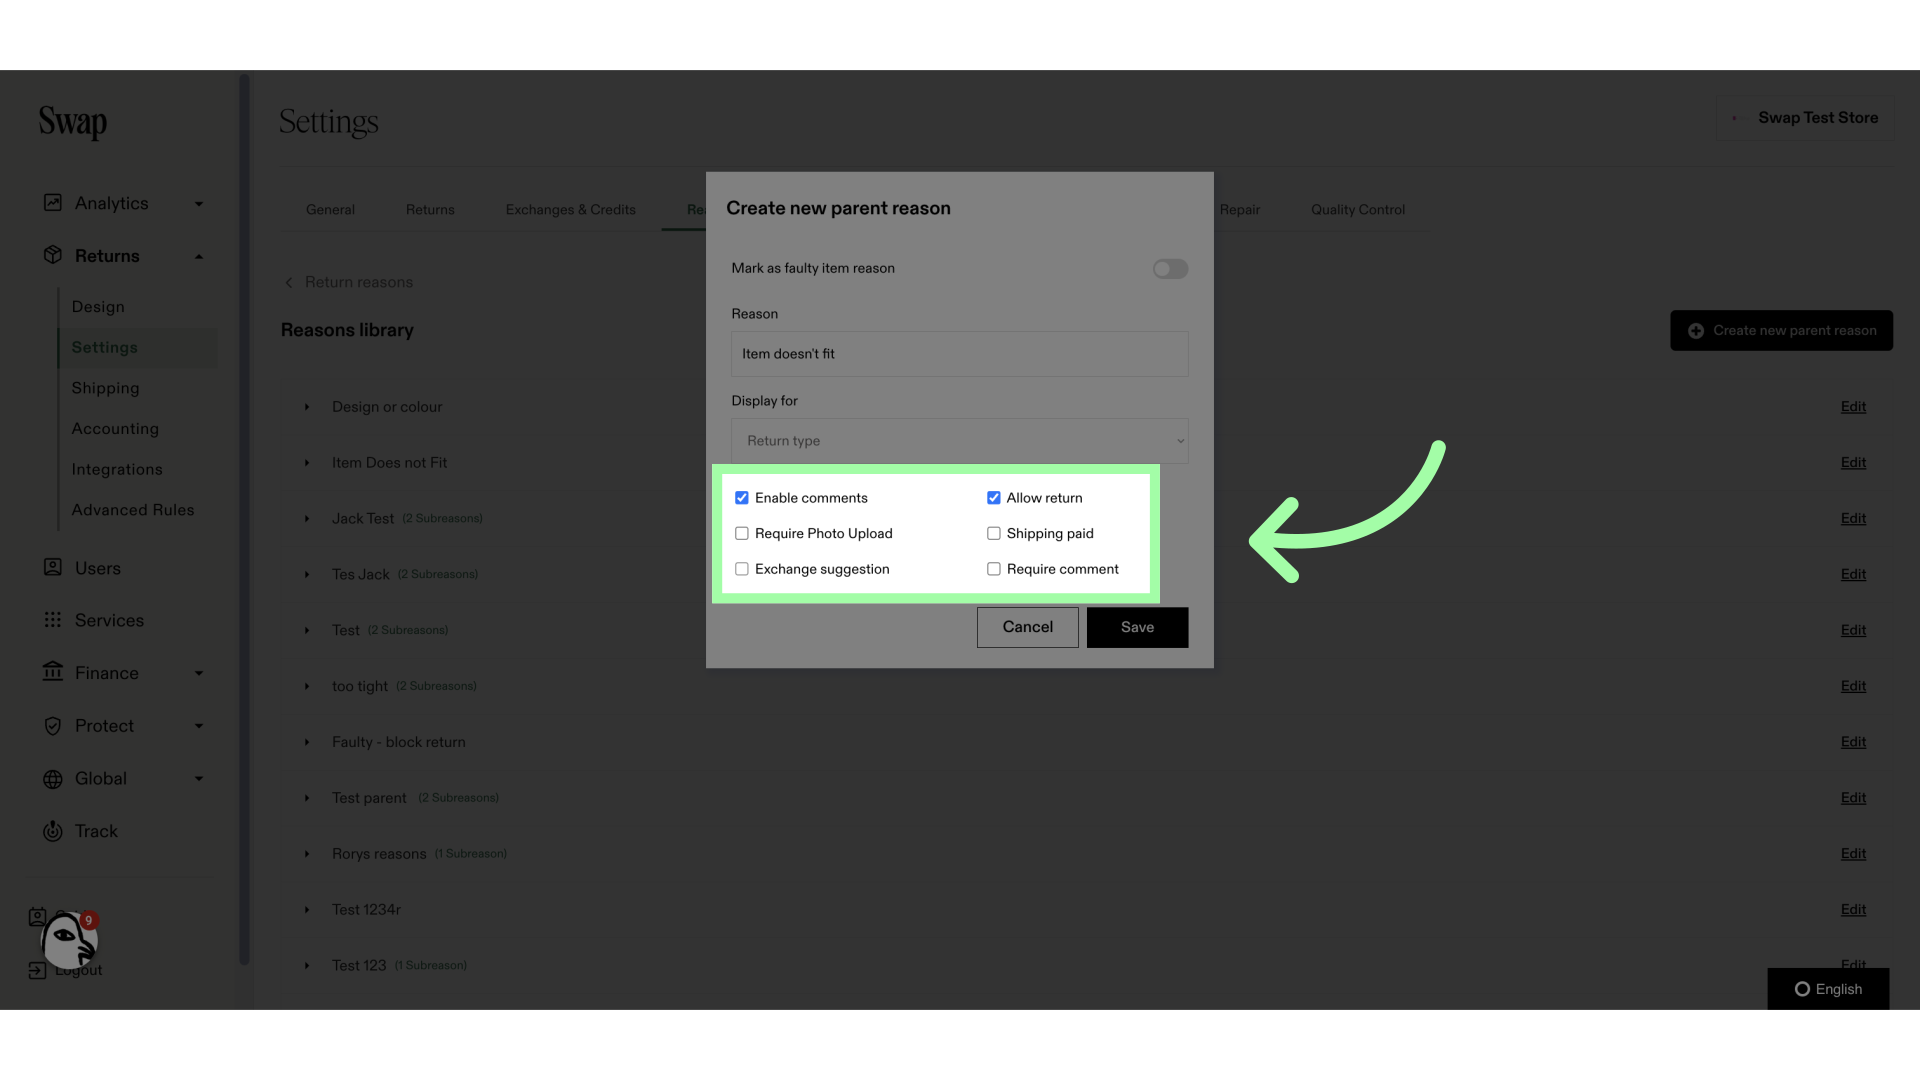The height and width of the screenshot is (1080, 1920).
Task: Click the Returns box icon in sidebar
Action: click(x=53, y=255)
